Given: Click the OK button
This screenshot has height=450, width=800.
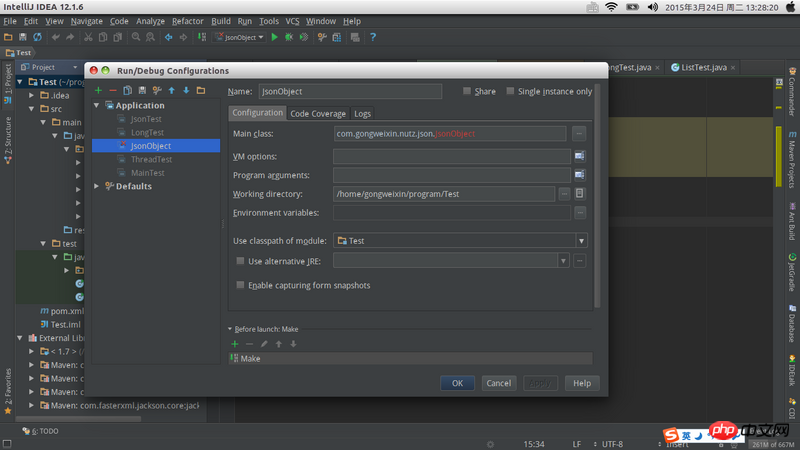Looking at the screenshot, I should [457, 383].
